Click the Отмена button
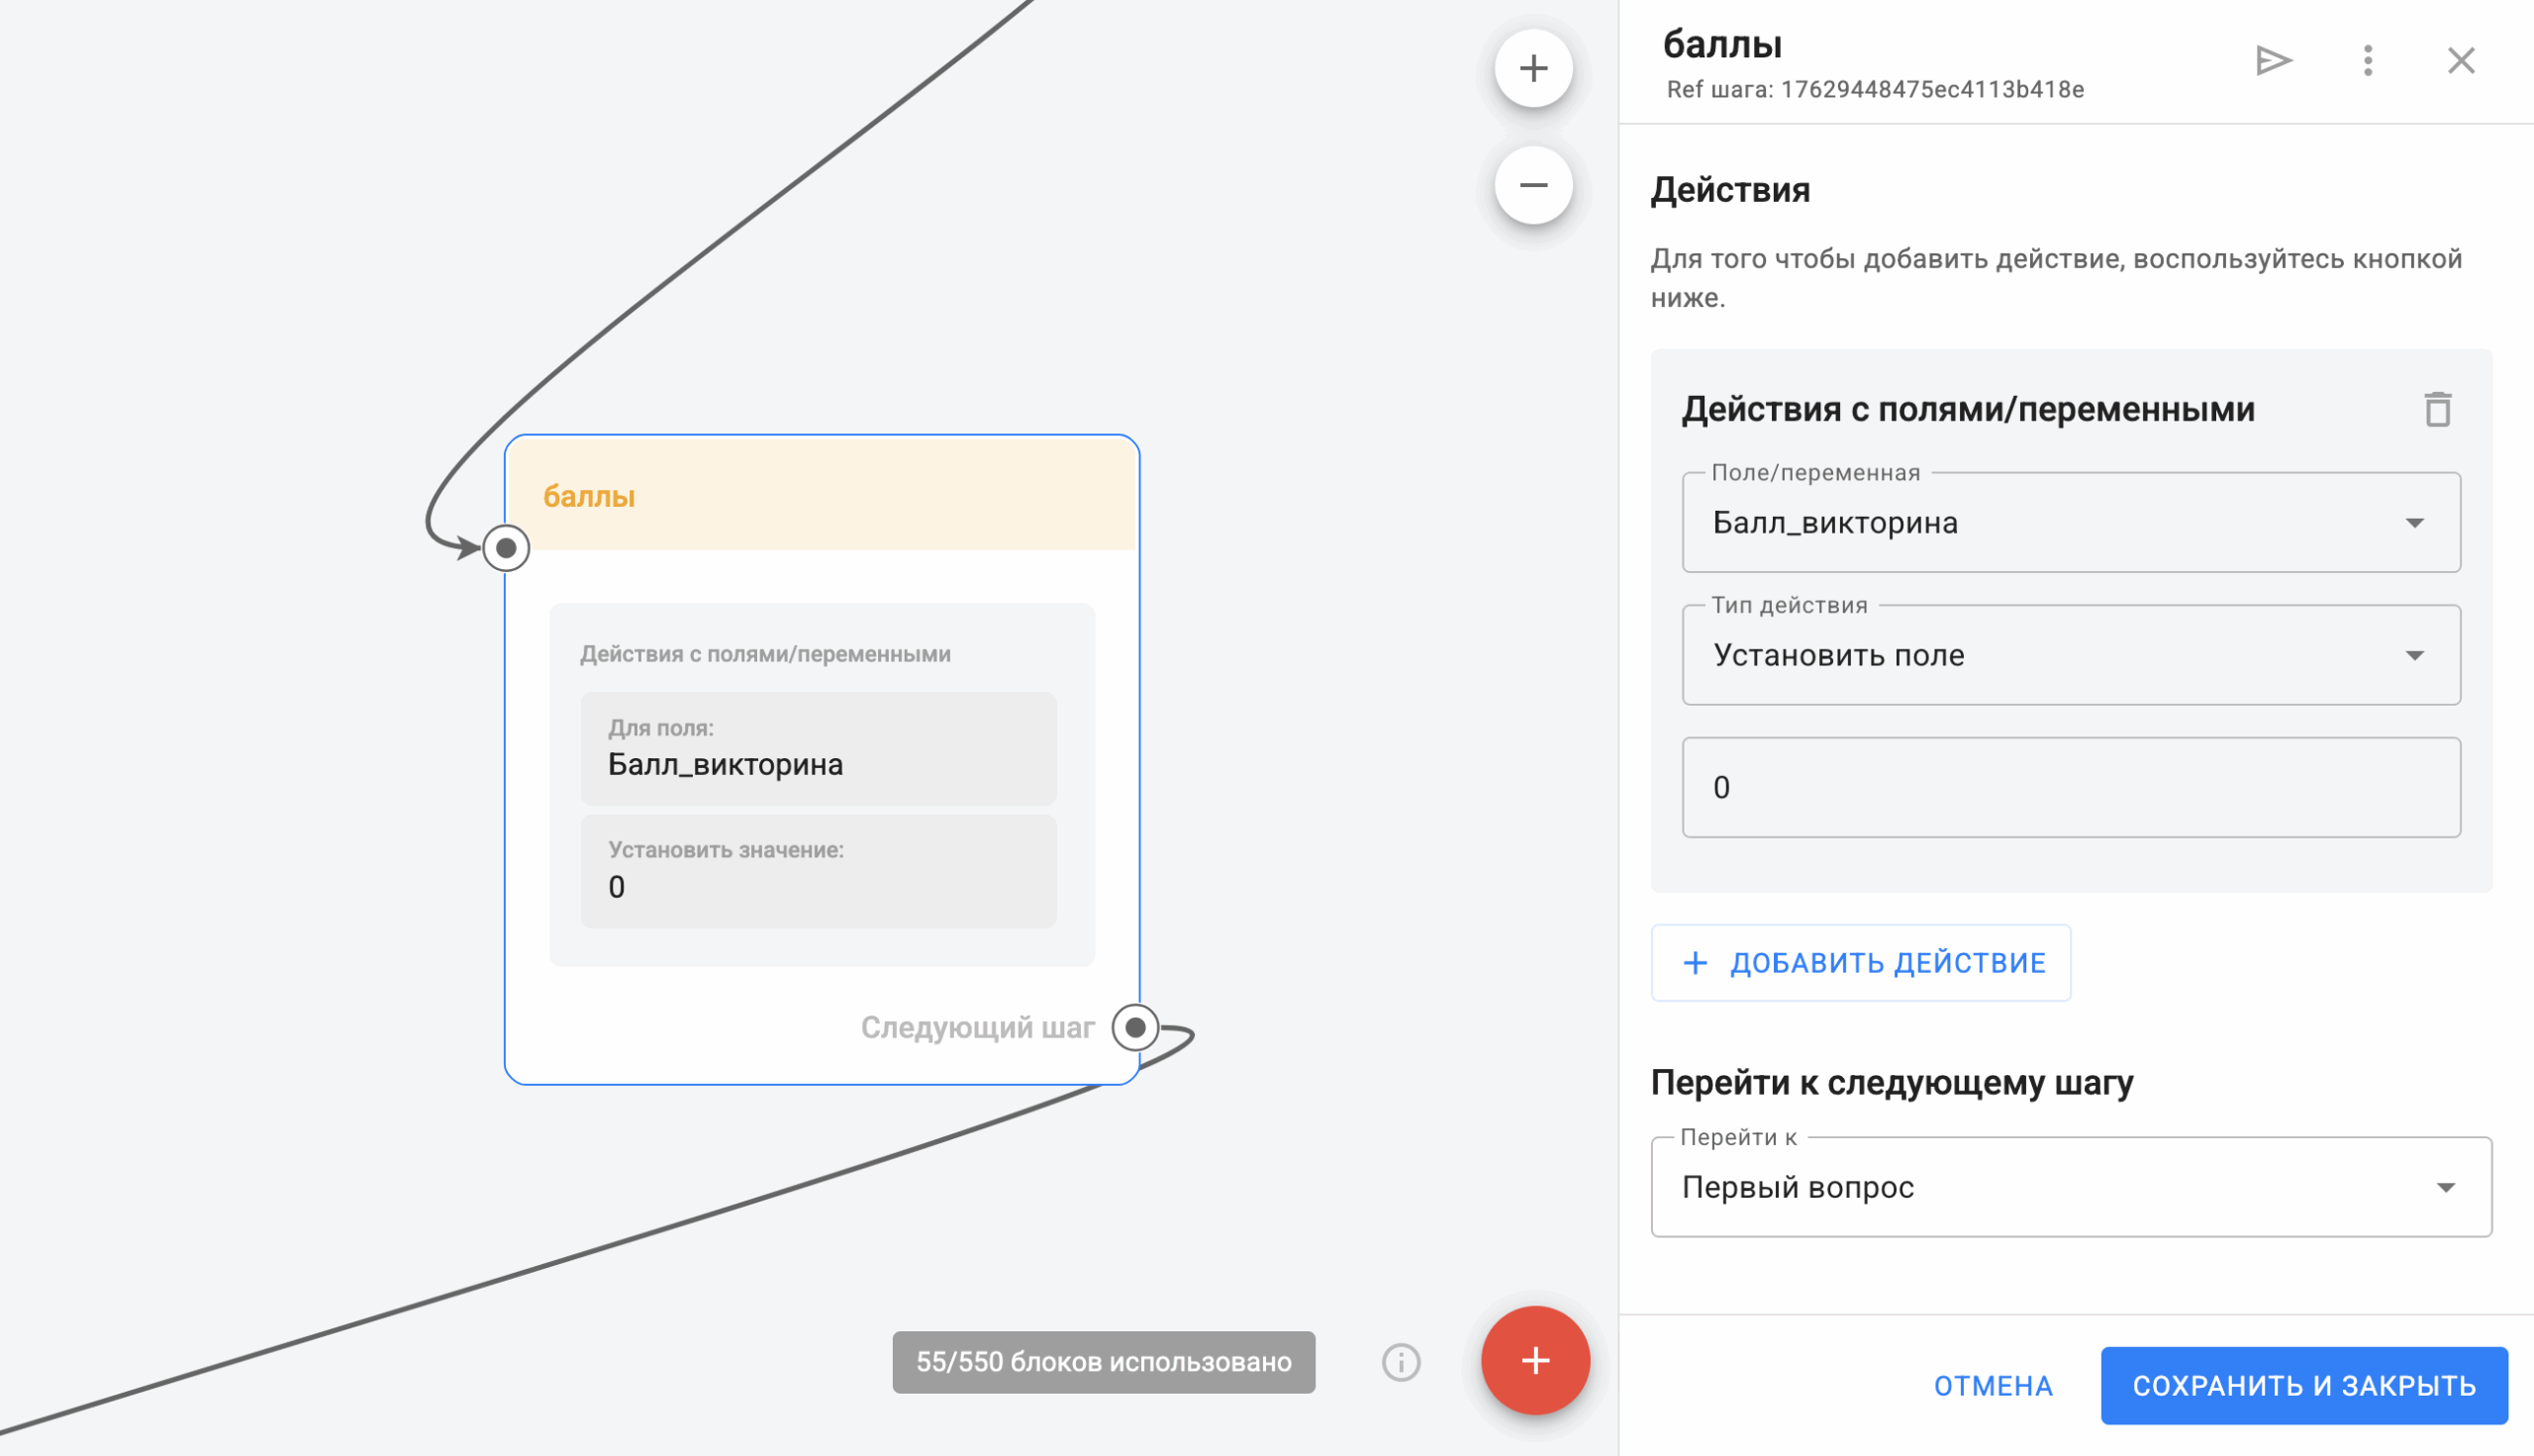Screen dimensions: 2534x1456 tap(1992, 1386)
